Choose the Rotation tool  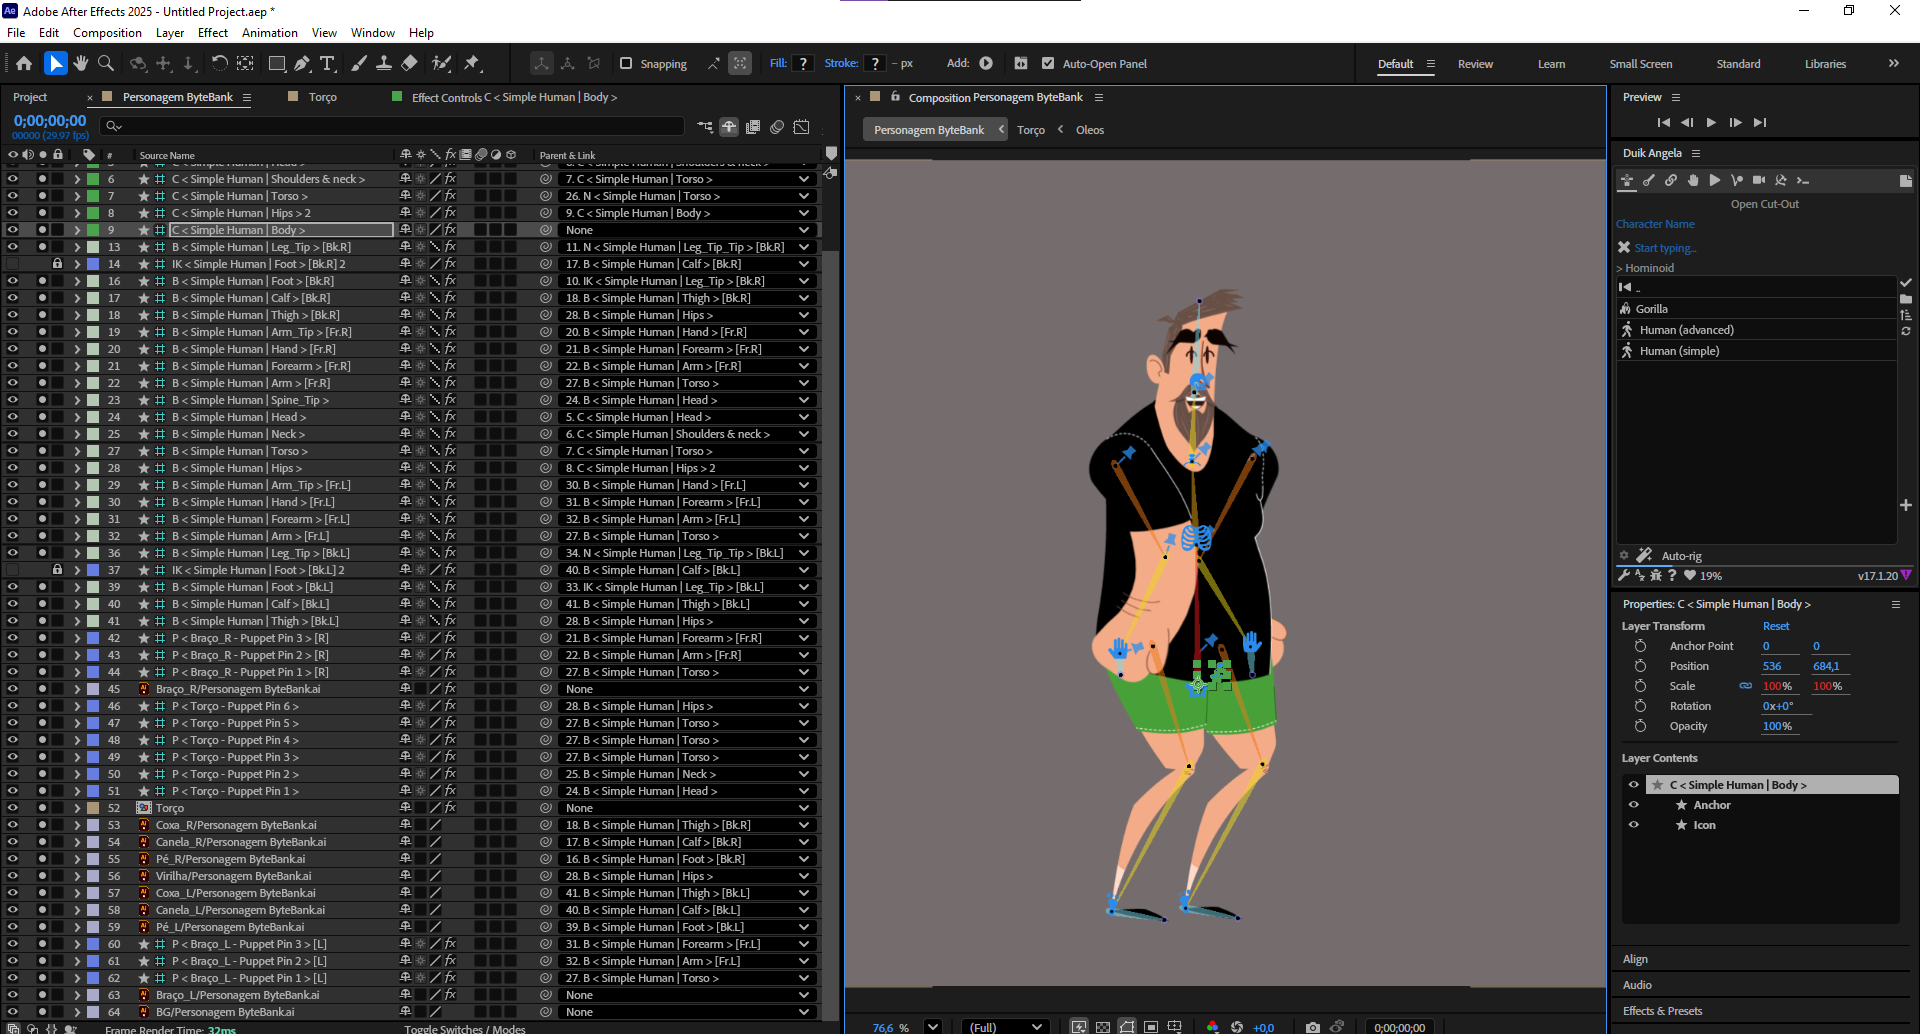[219, 64]
